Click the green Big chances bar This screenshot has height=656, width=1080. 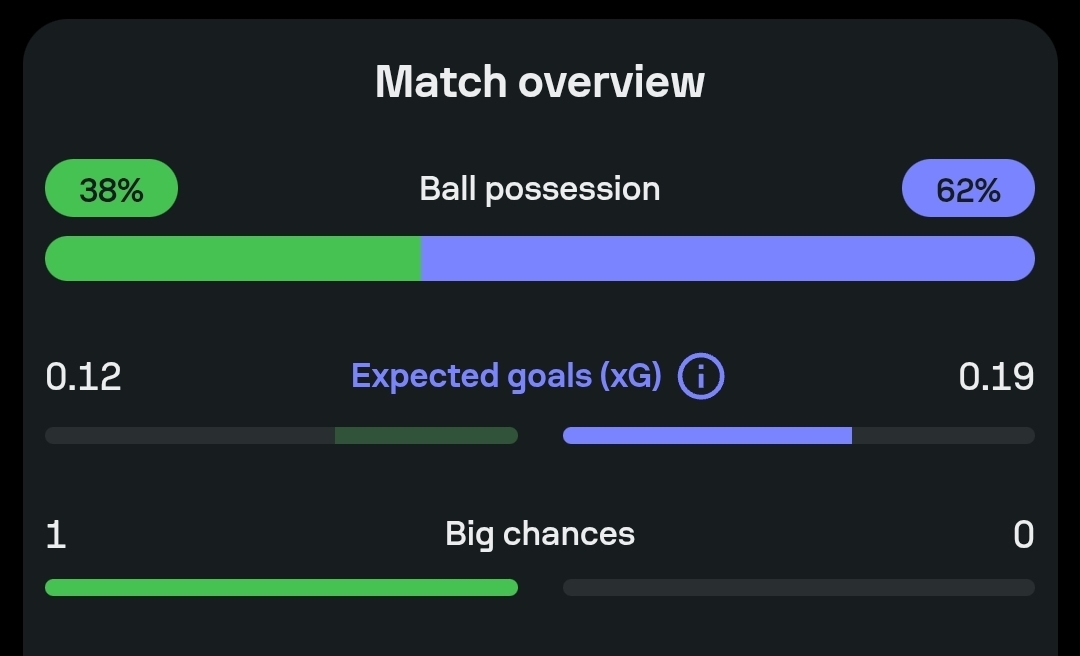(281, 588)
